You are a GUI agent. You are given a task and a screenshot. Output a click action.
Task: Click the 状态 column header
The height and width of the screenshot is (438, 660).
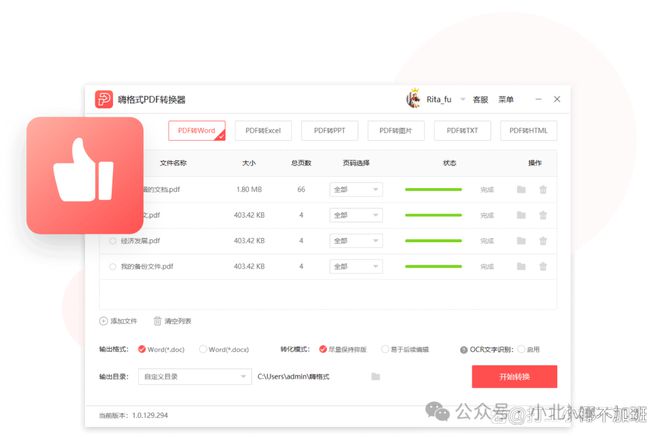[x=450, y=163]
